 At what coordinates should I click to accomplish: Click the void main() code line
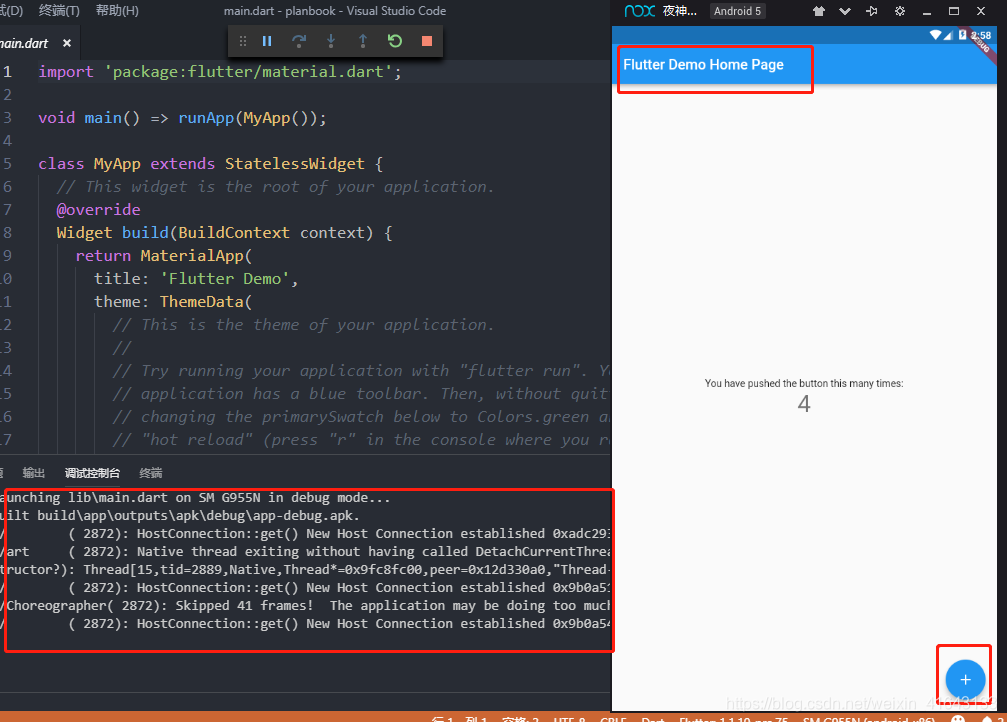point(182,118)
